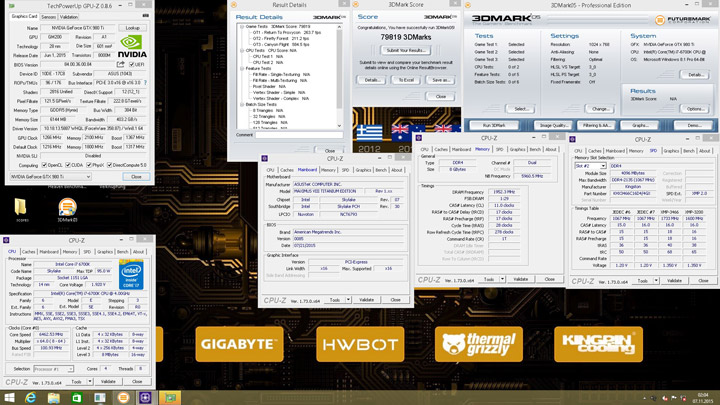Click the Submit Your Results button
Screen dimensions: 720x405
406,50
